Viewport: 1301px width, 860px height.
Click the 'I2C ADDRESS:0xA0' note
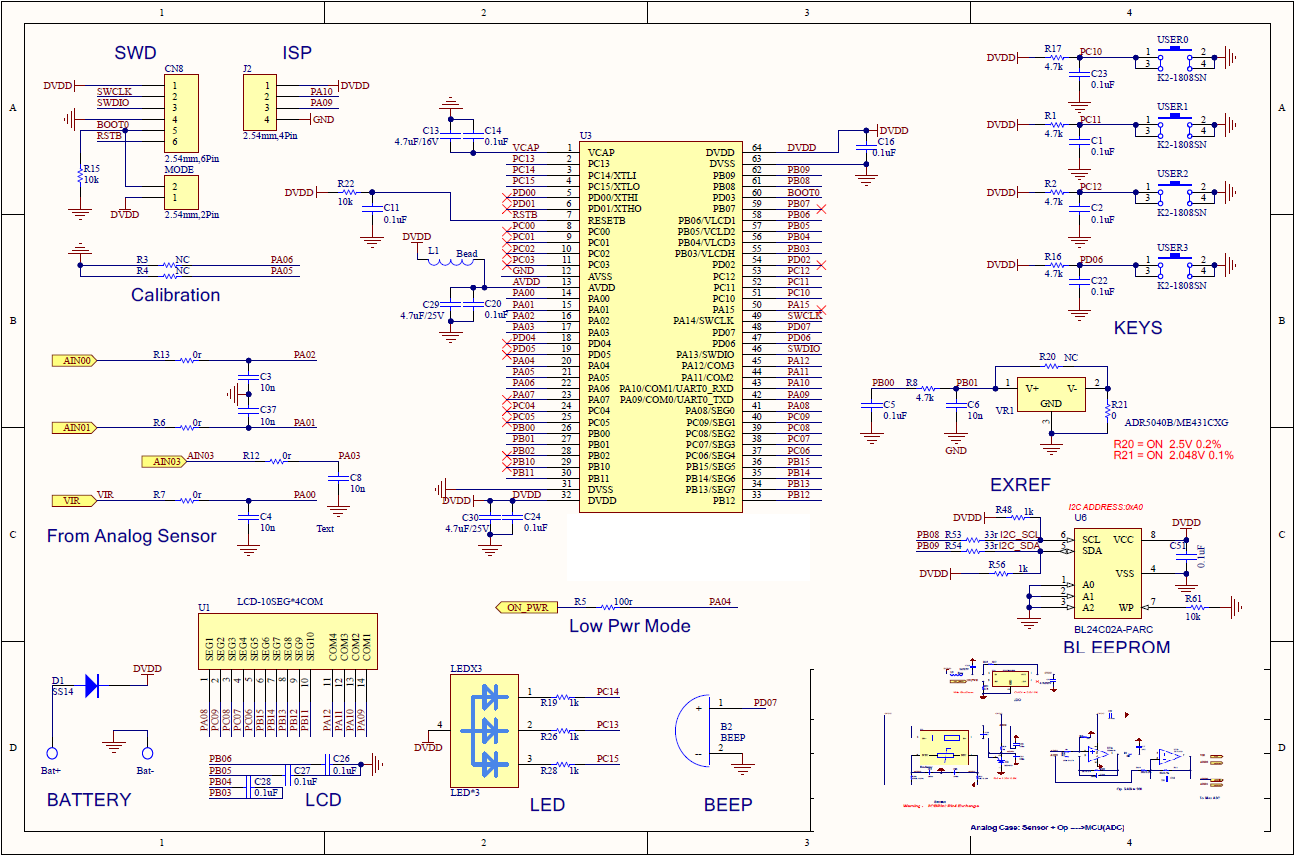(x=1105, y=507)
